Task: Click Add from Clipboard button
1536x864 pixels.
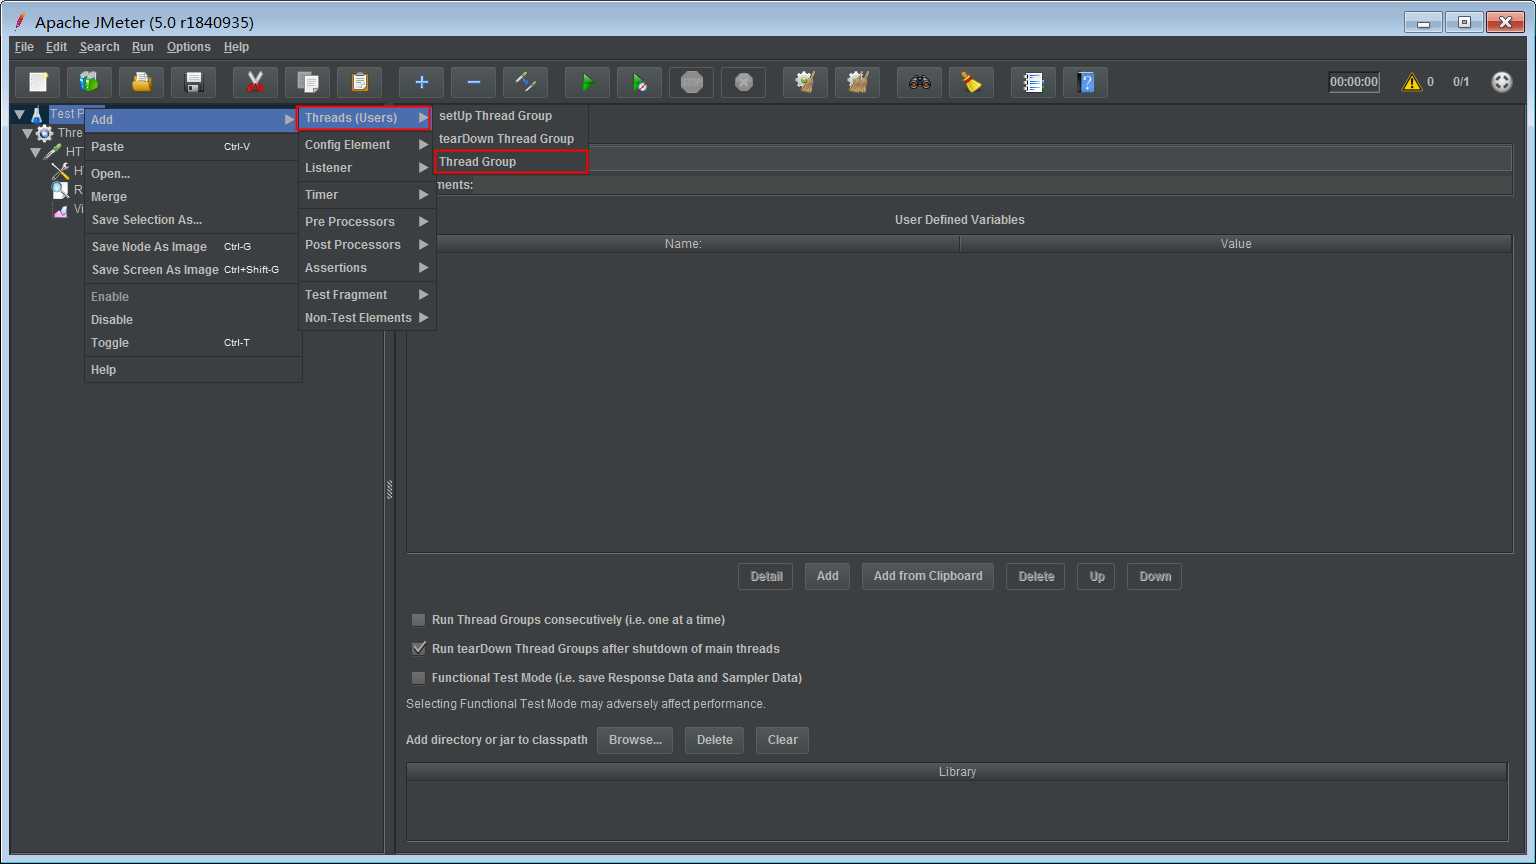Action: tap(928, 576)
